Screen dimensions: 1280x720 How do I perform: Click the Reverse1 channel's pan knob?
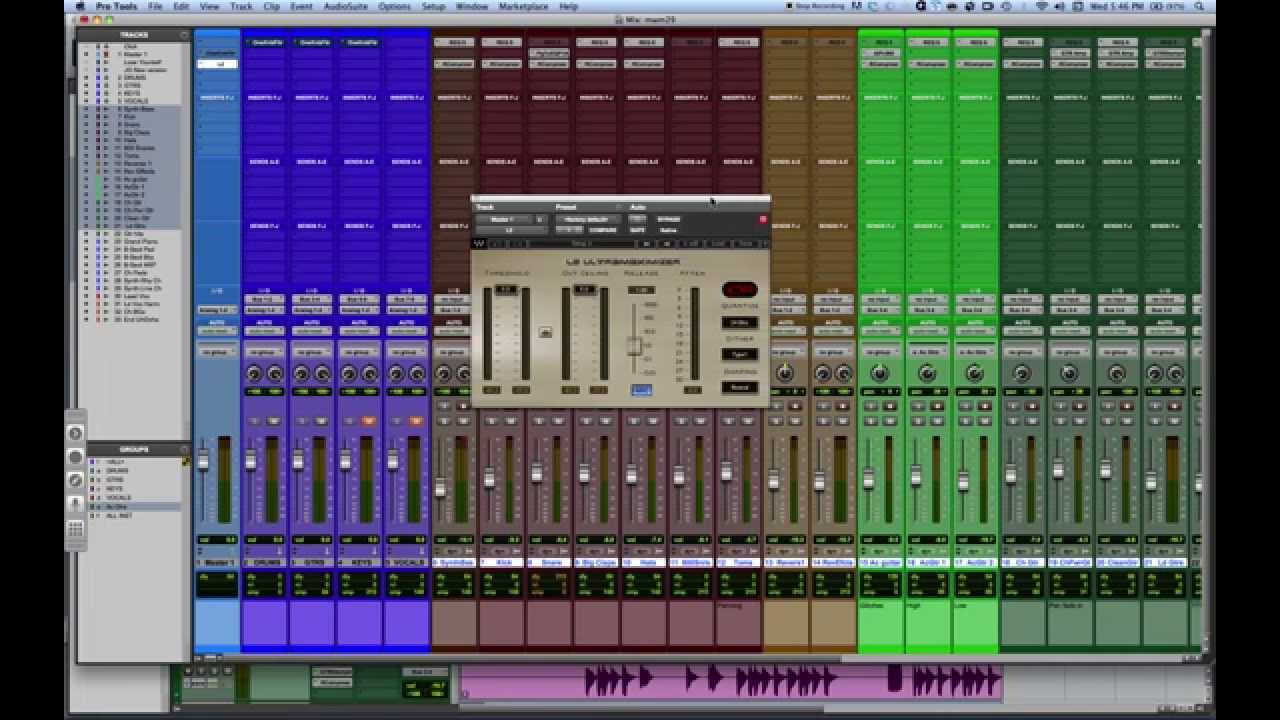click(x=785, y=373)
